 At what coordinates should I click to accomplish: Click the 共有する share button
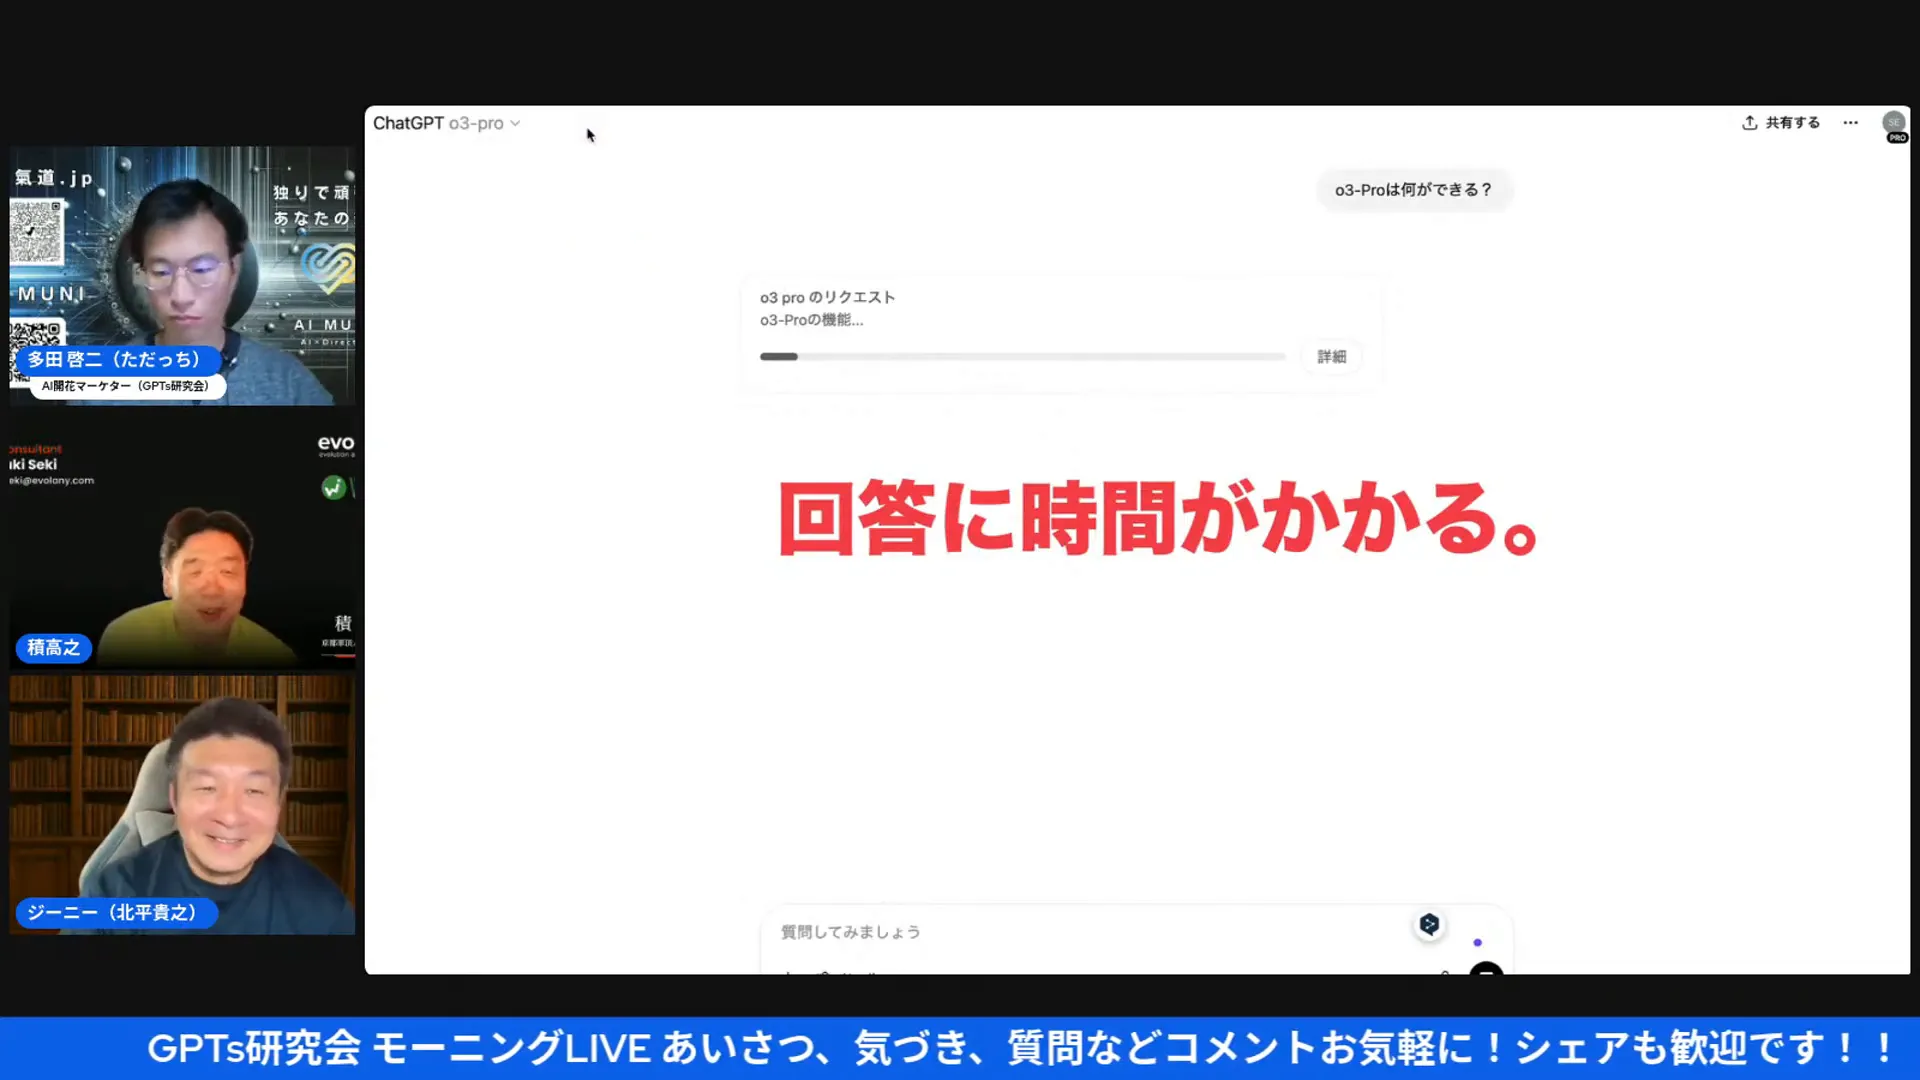pos(1781,123)
